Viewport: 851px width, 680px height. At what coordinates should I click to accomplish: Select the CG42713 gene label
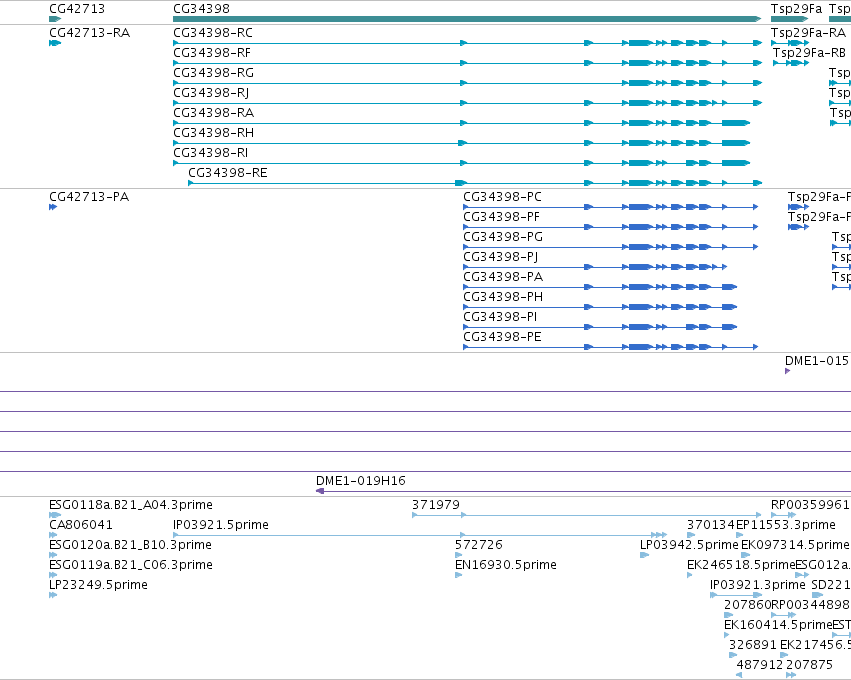click(x=77, y=9)
